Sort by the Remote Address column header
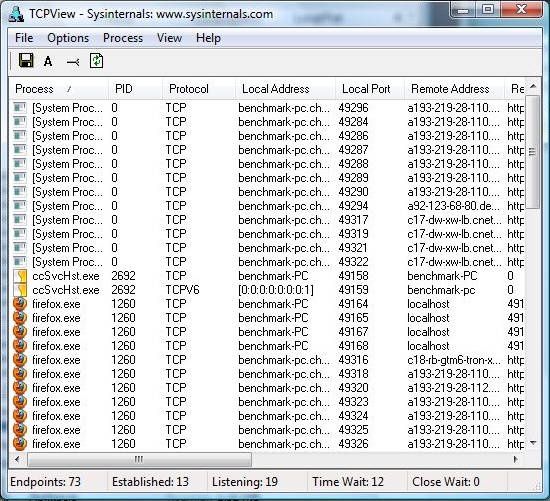 coord(454,89)
